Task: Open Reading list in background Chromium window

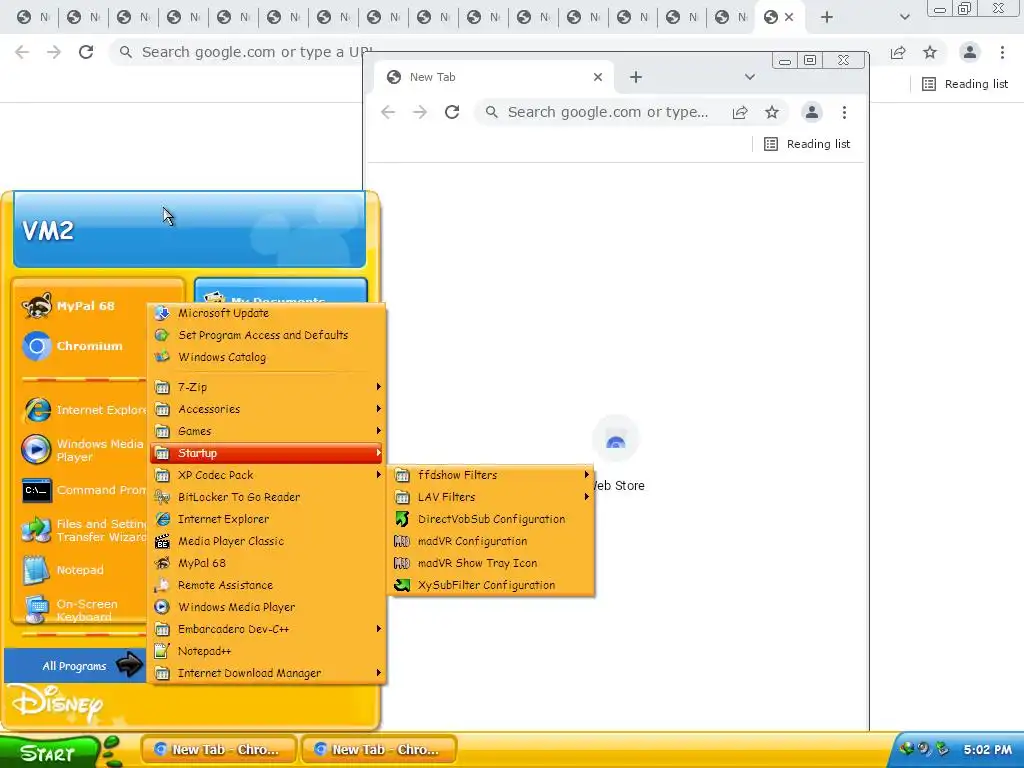Action: (965, 84)
